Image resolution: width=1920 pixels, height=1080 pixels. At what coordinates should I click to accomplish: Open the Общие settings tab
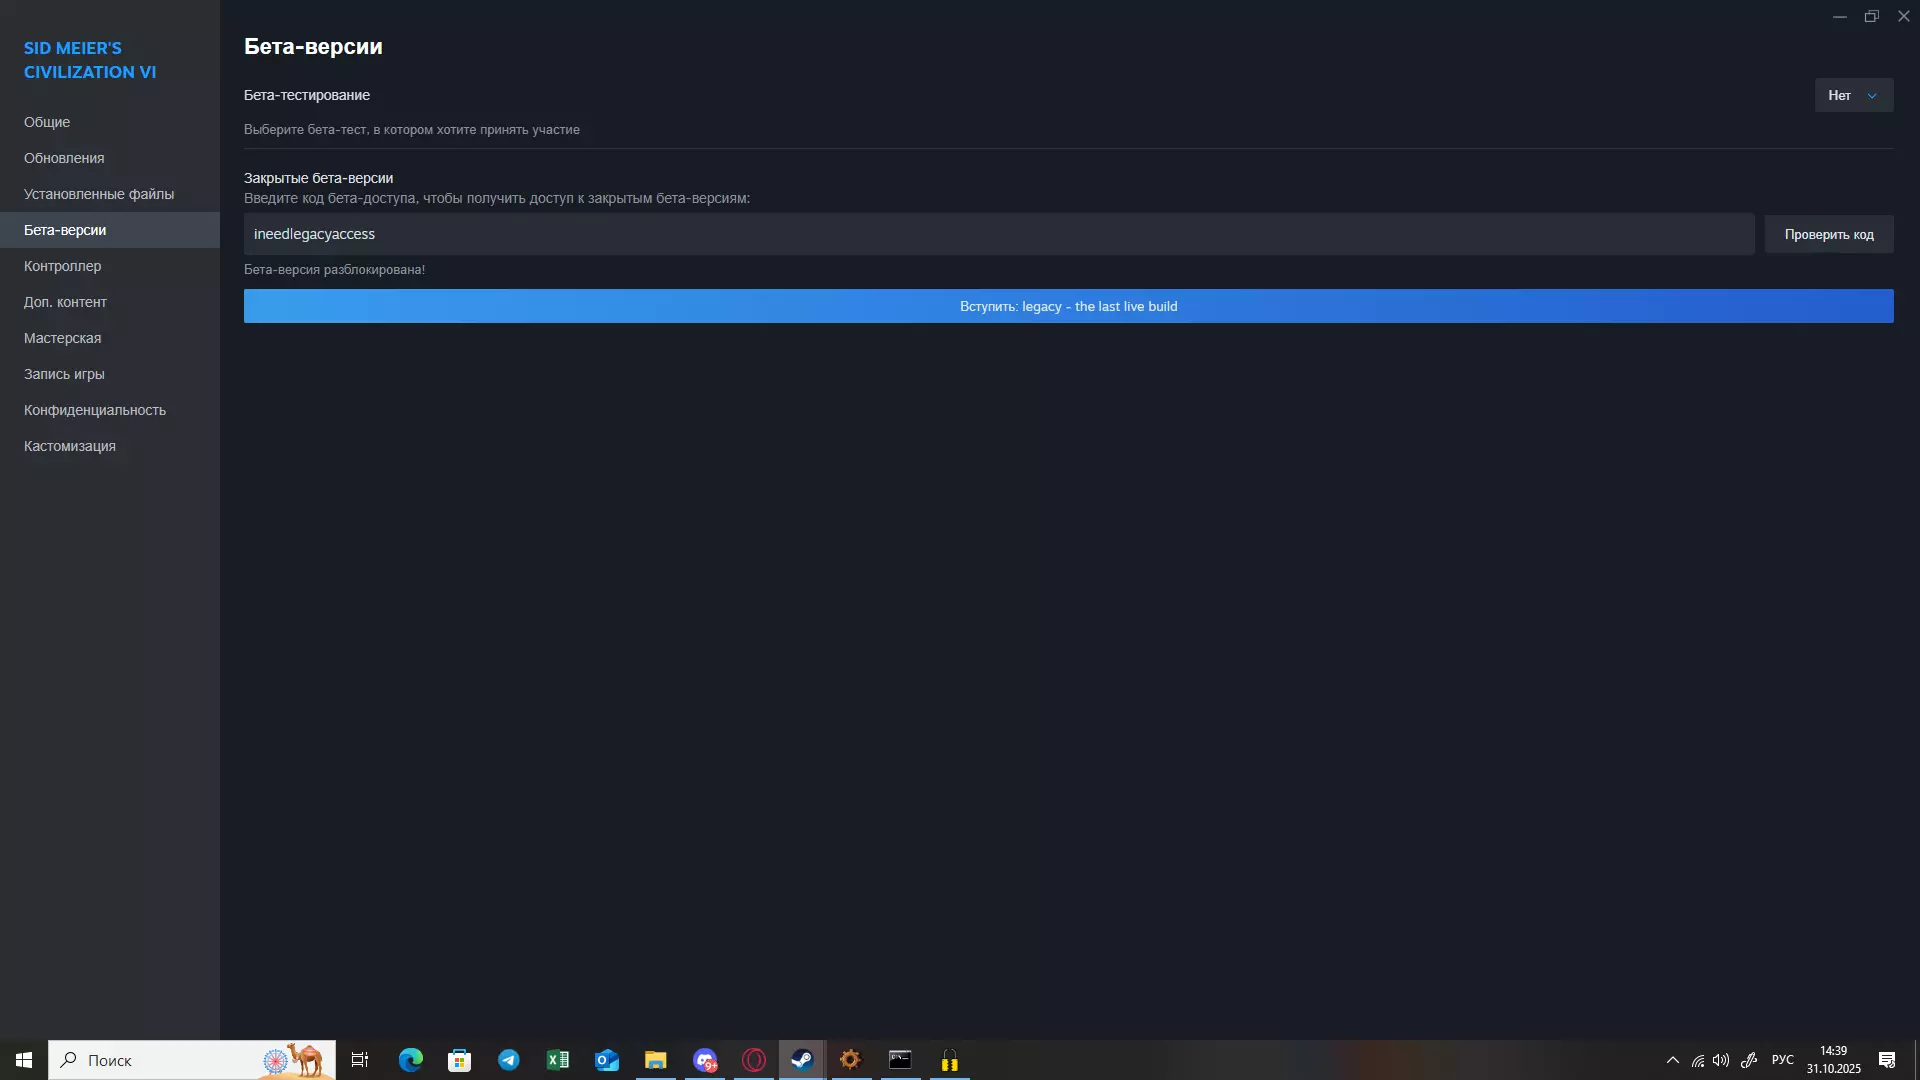[47, 122]
